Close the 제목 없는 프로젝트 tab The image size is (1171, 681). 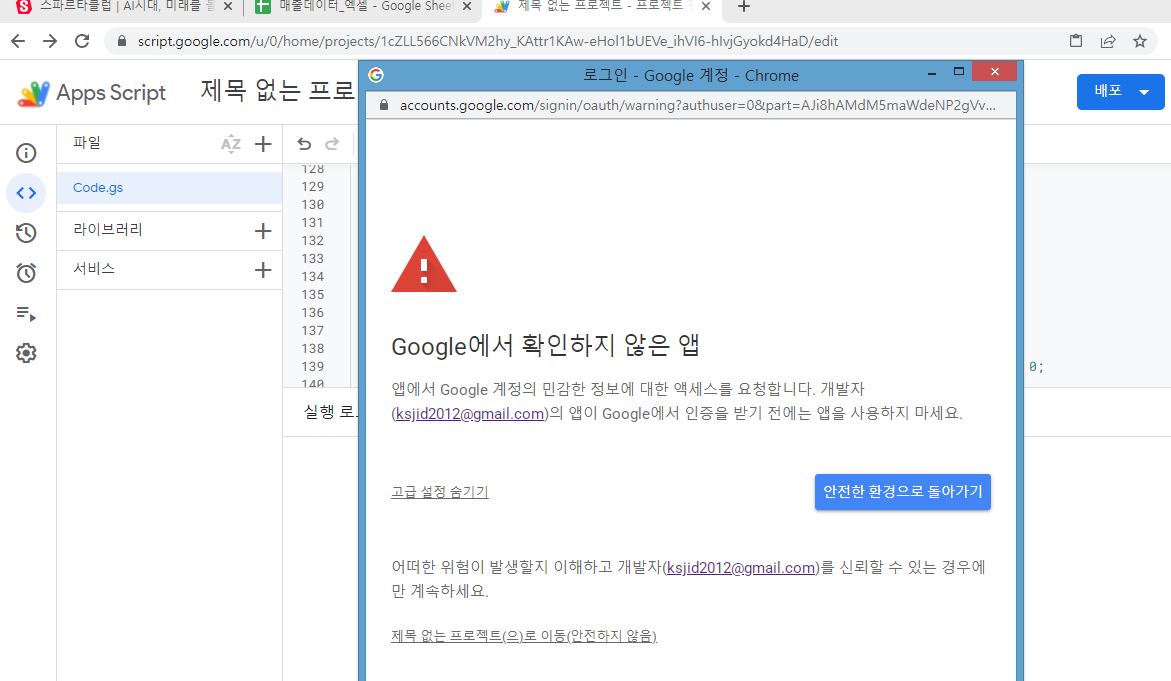point(706,6)
